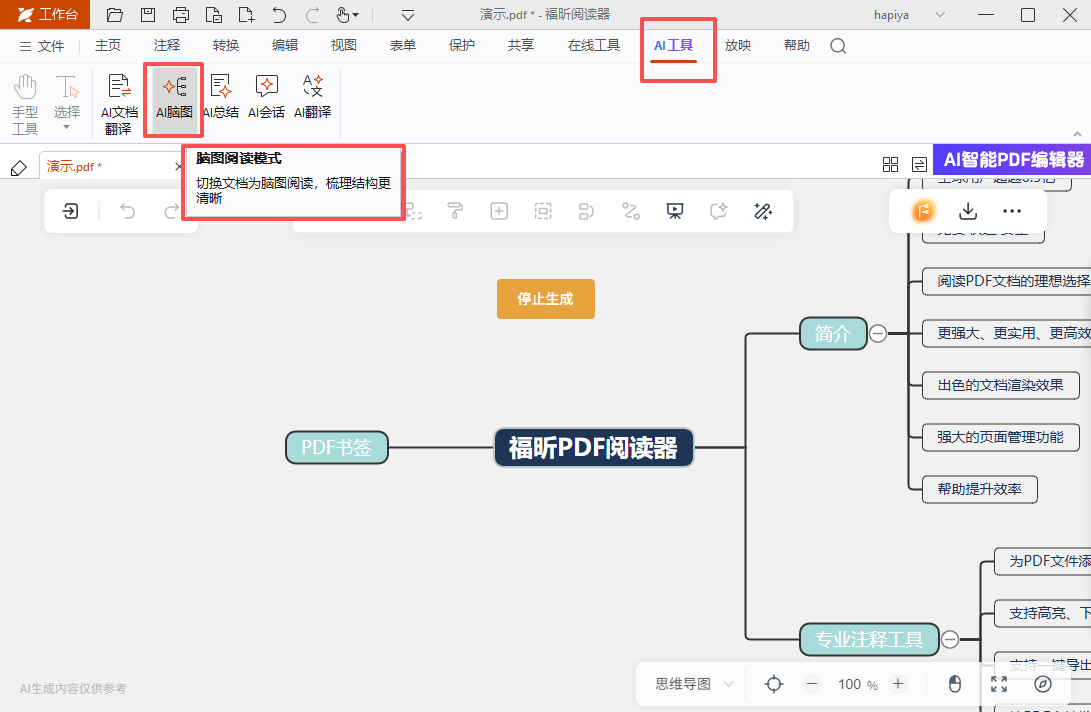The width and height of the screenshot is (1091, 712).
Task: Click 停止生成 to stop generation
Action: 546,299
